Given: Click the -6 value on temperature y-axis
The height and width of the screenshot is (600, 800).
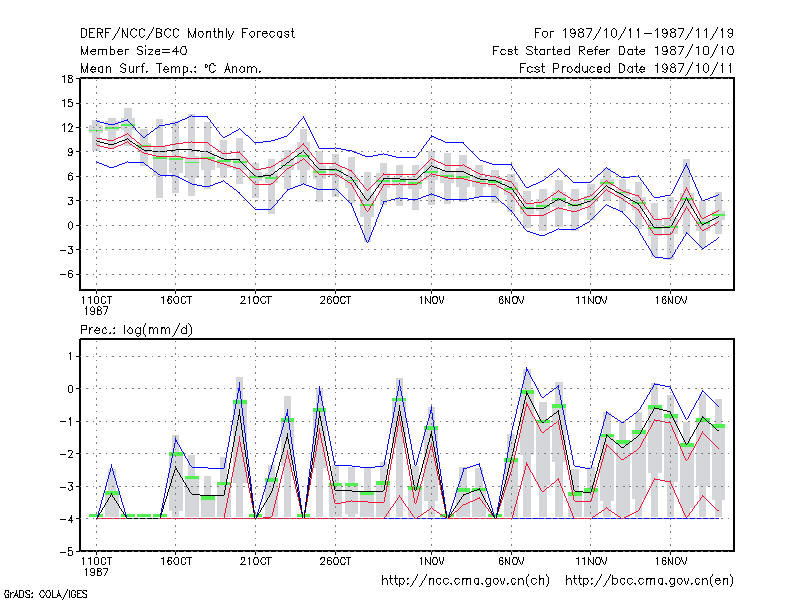Looking at the screenshot, I should [66, 274].
